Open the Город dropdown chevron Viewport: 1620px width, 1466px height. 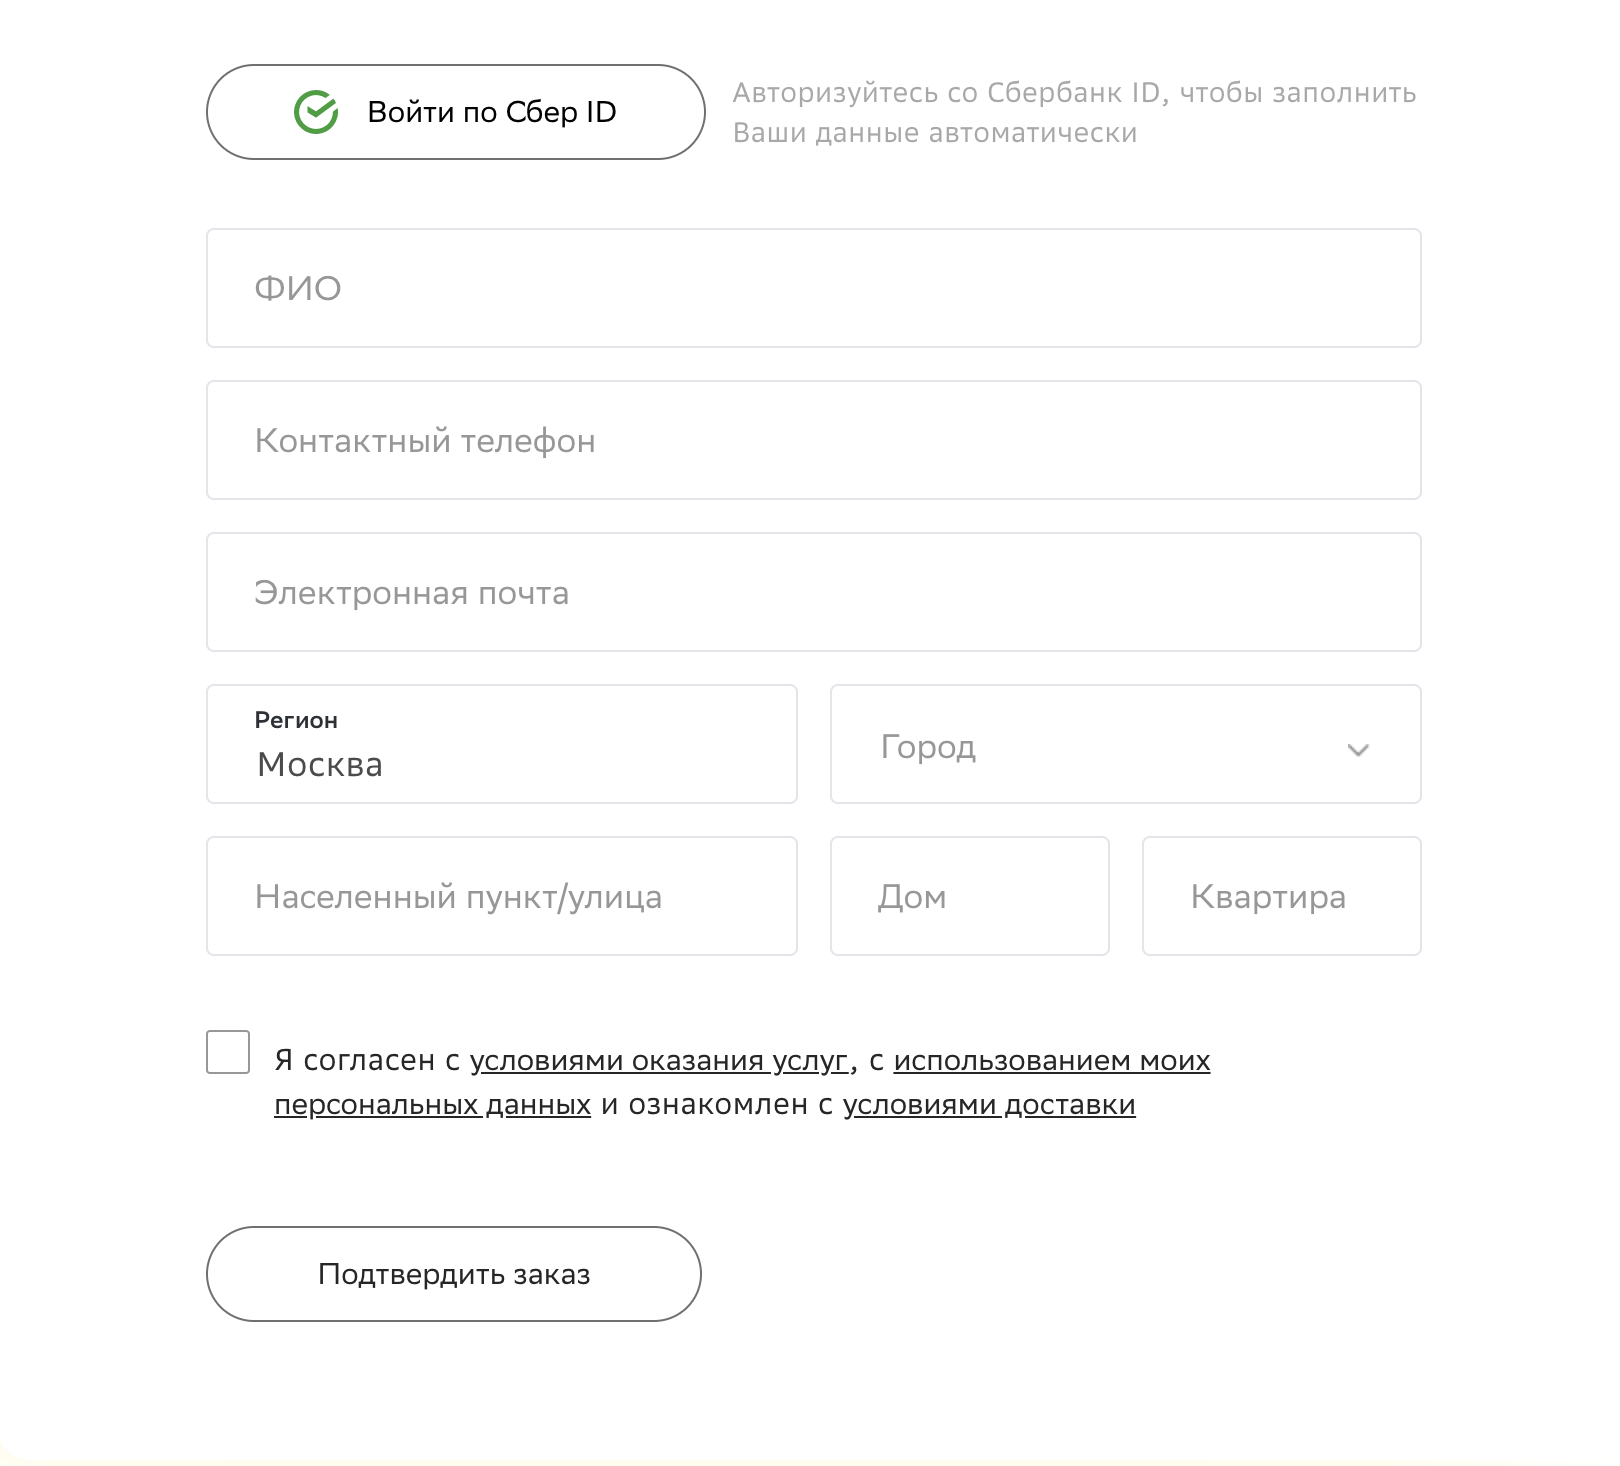(1358, 748)
